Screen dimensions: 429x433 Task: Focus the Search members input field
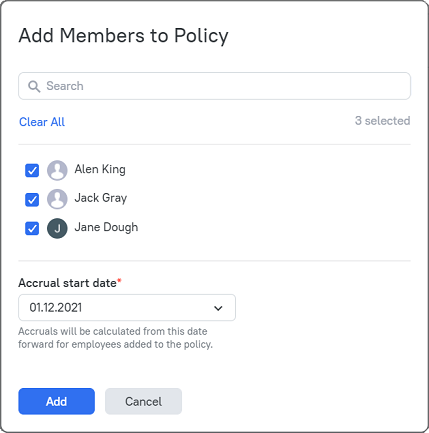pos(214,86)
